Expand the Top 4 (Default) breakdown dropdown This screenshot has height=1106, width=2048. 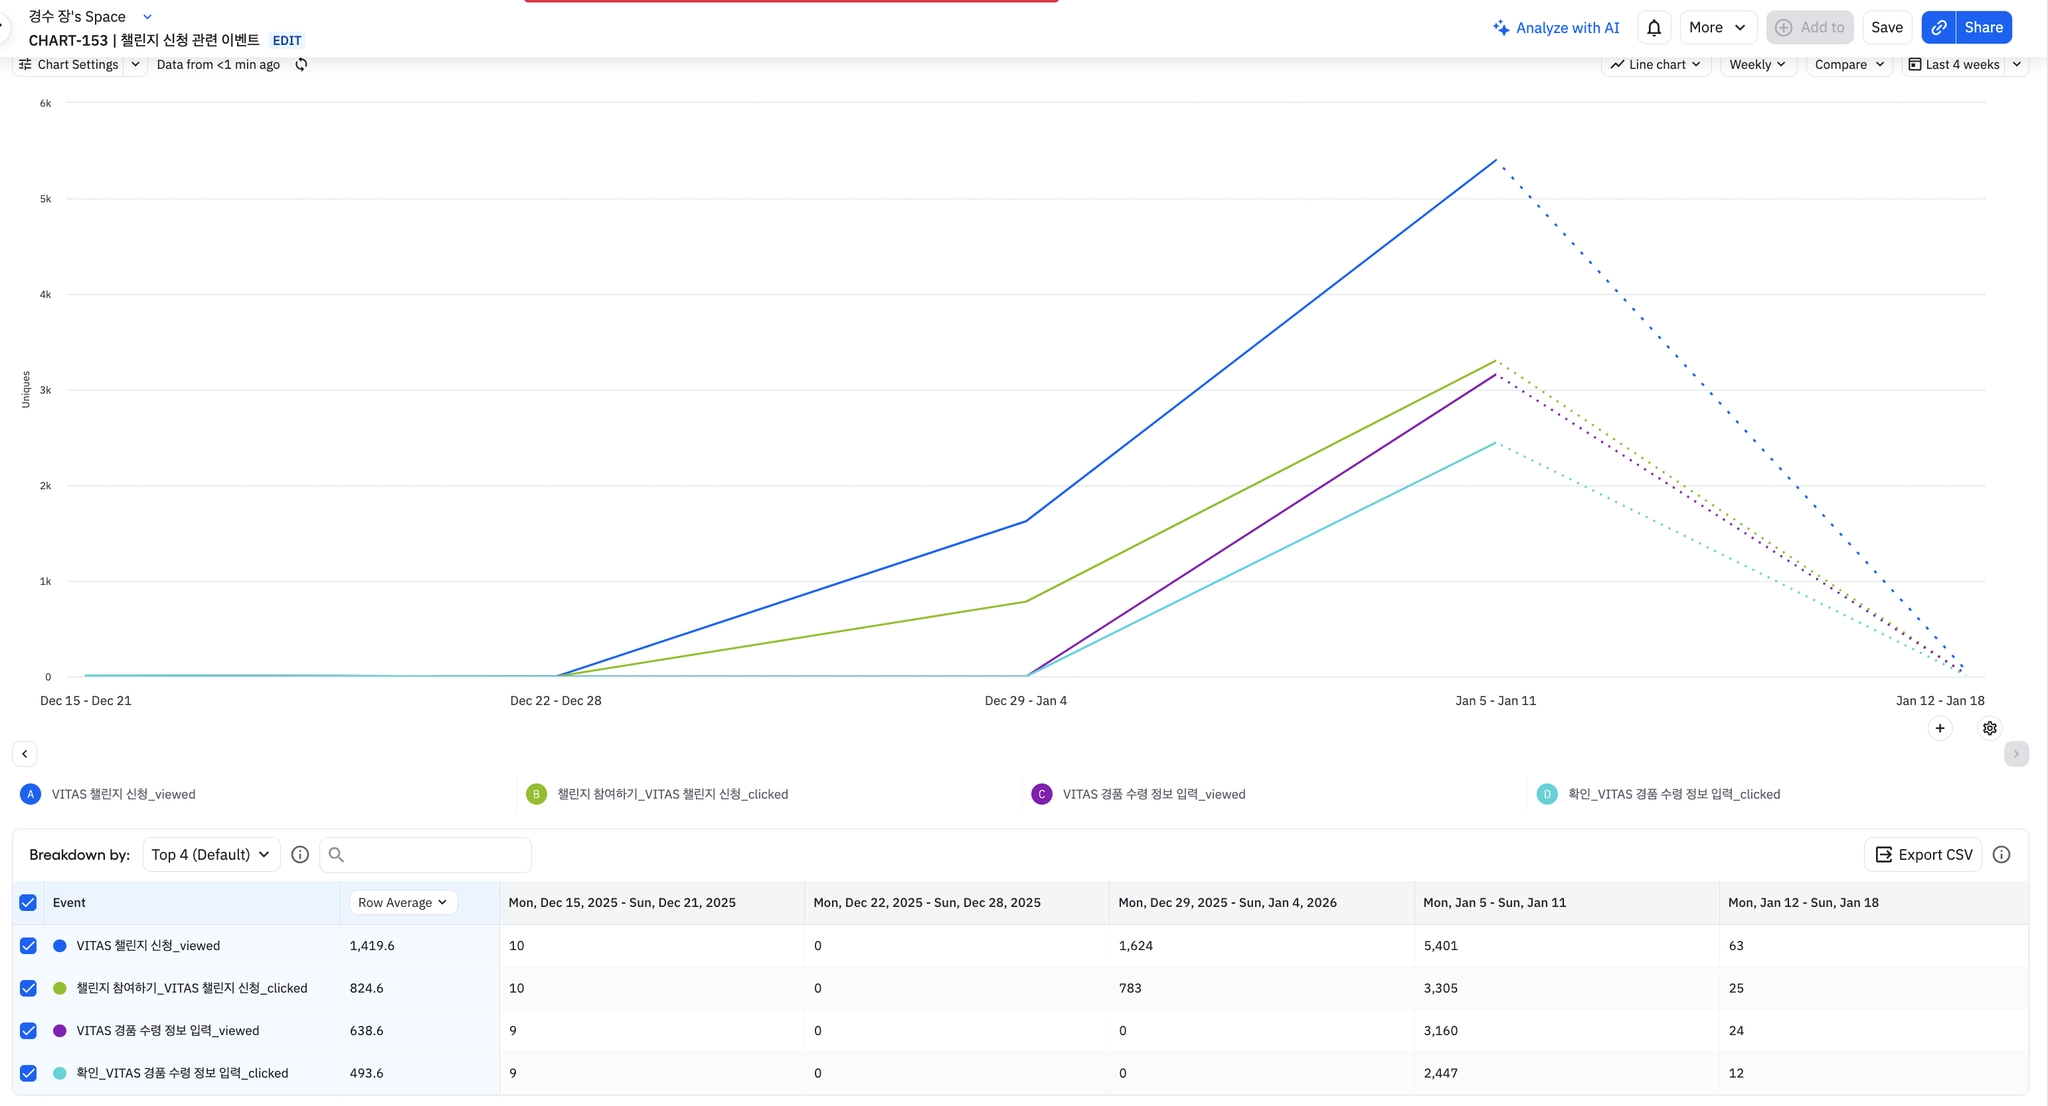click(x=211, y=854)
